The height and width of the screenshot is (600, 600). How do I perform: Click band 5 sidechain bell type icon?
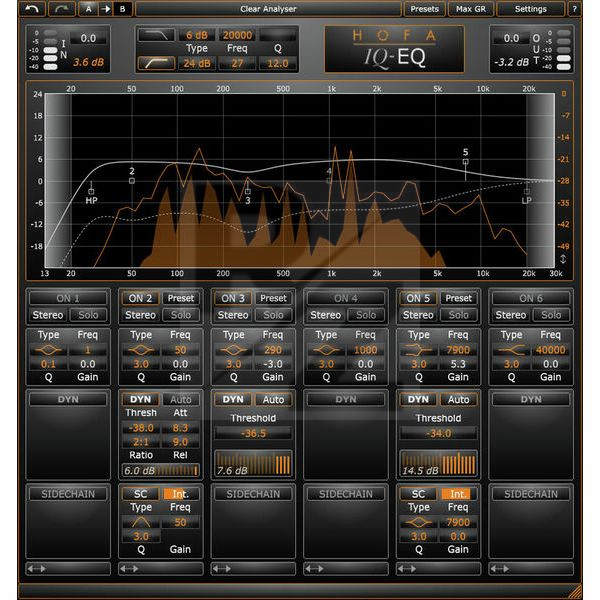pos(419,522)
